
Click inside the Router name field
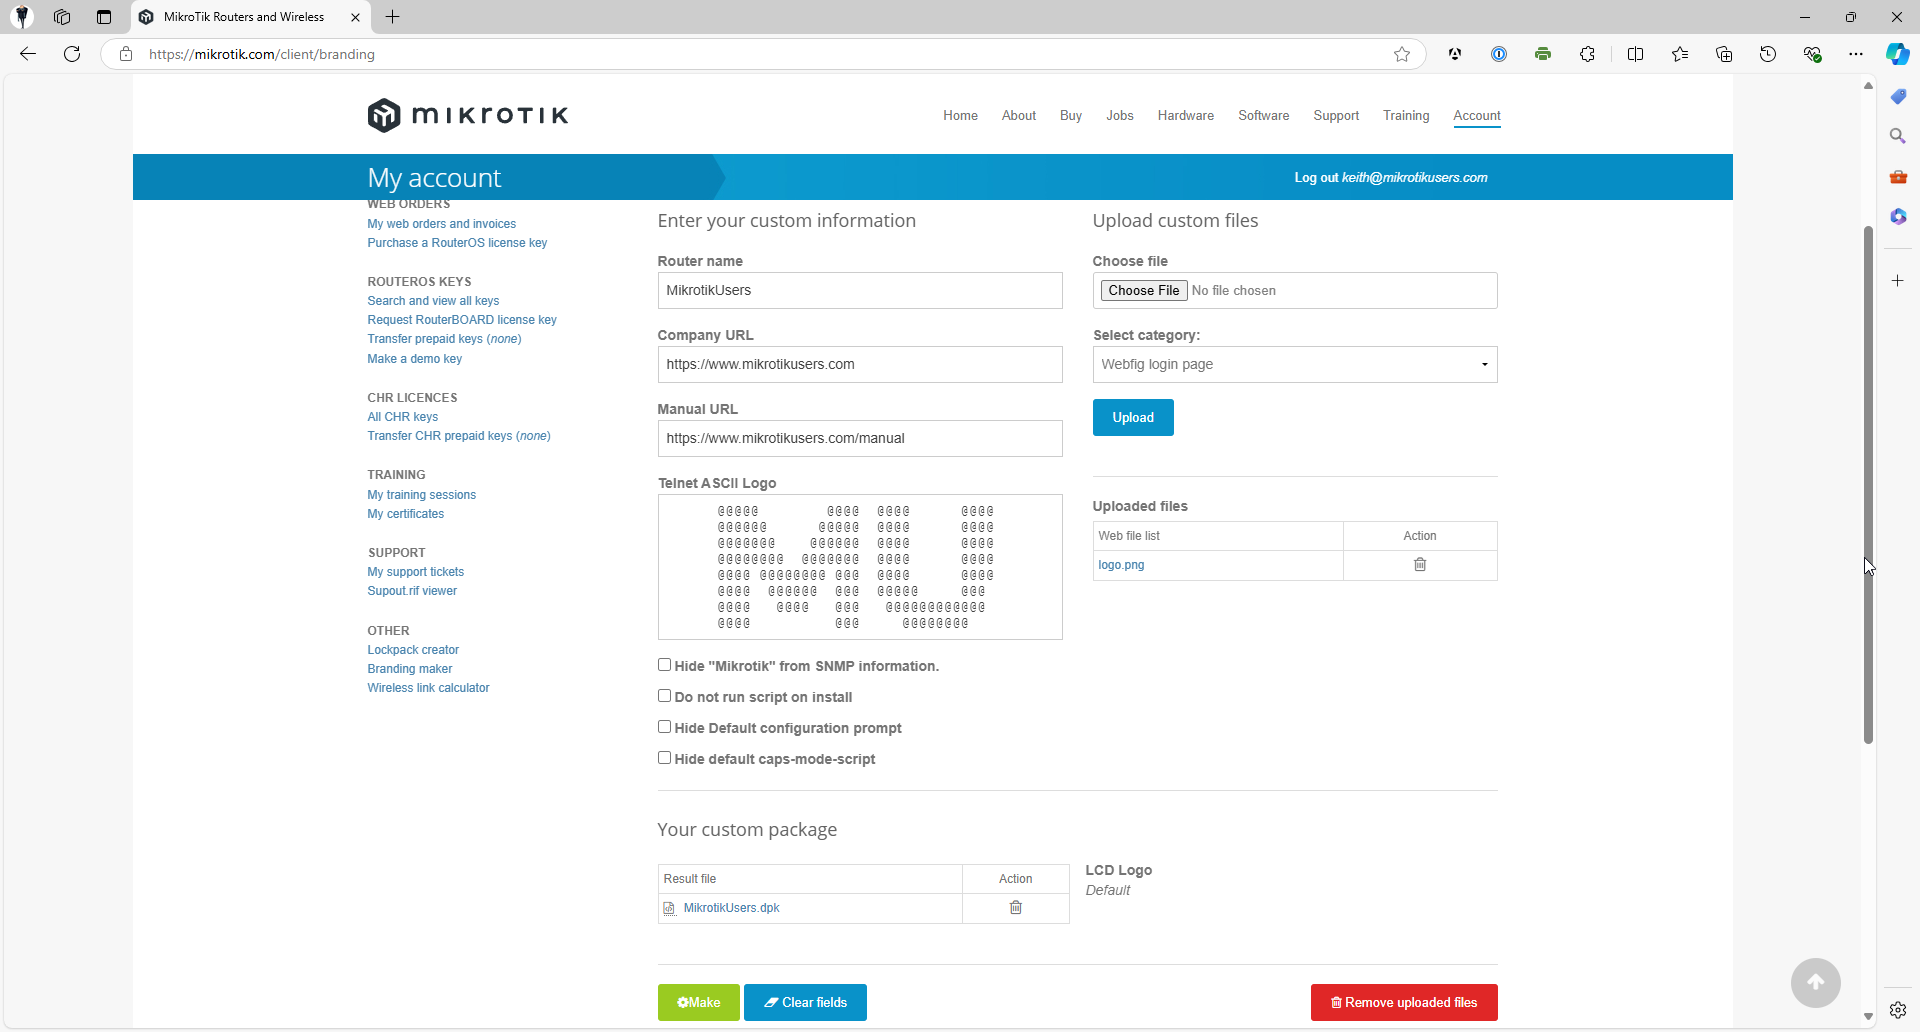tap(858, 290)
